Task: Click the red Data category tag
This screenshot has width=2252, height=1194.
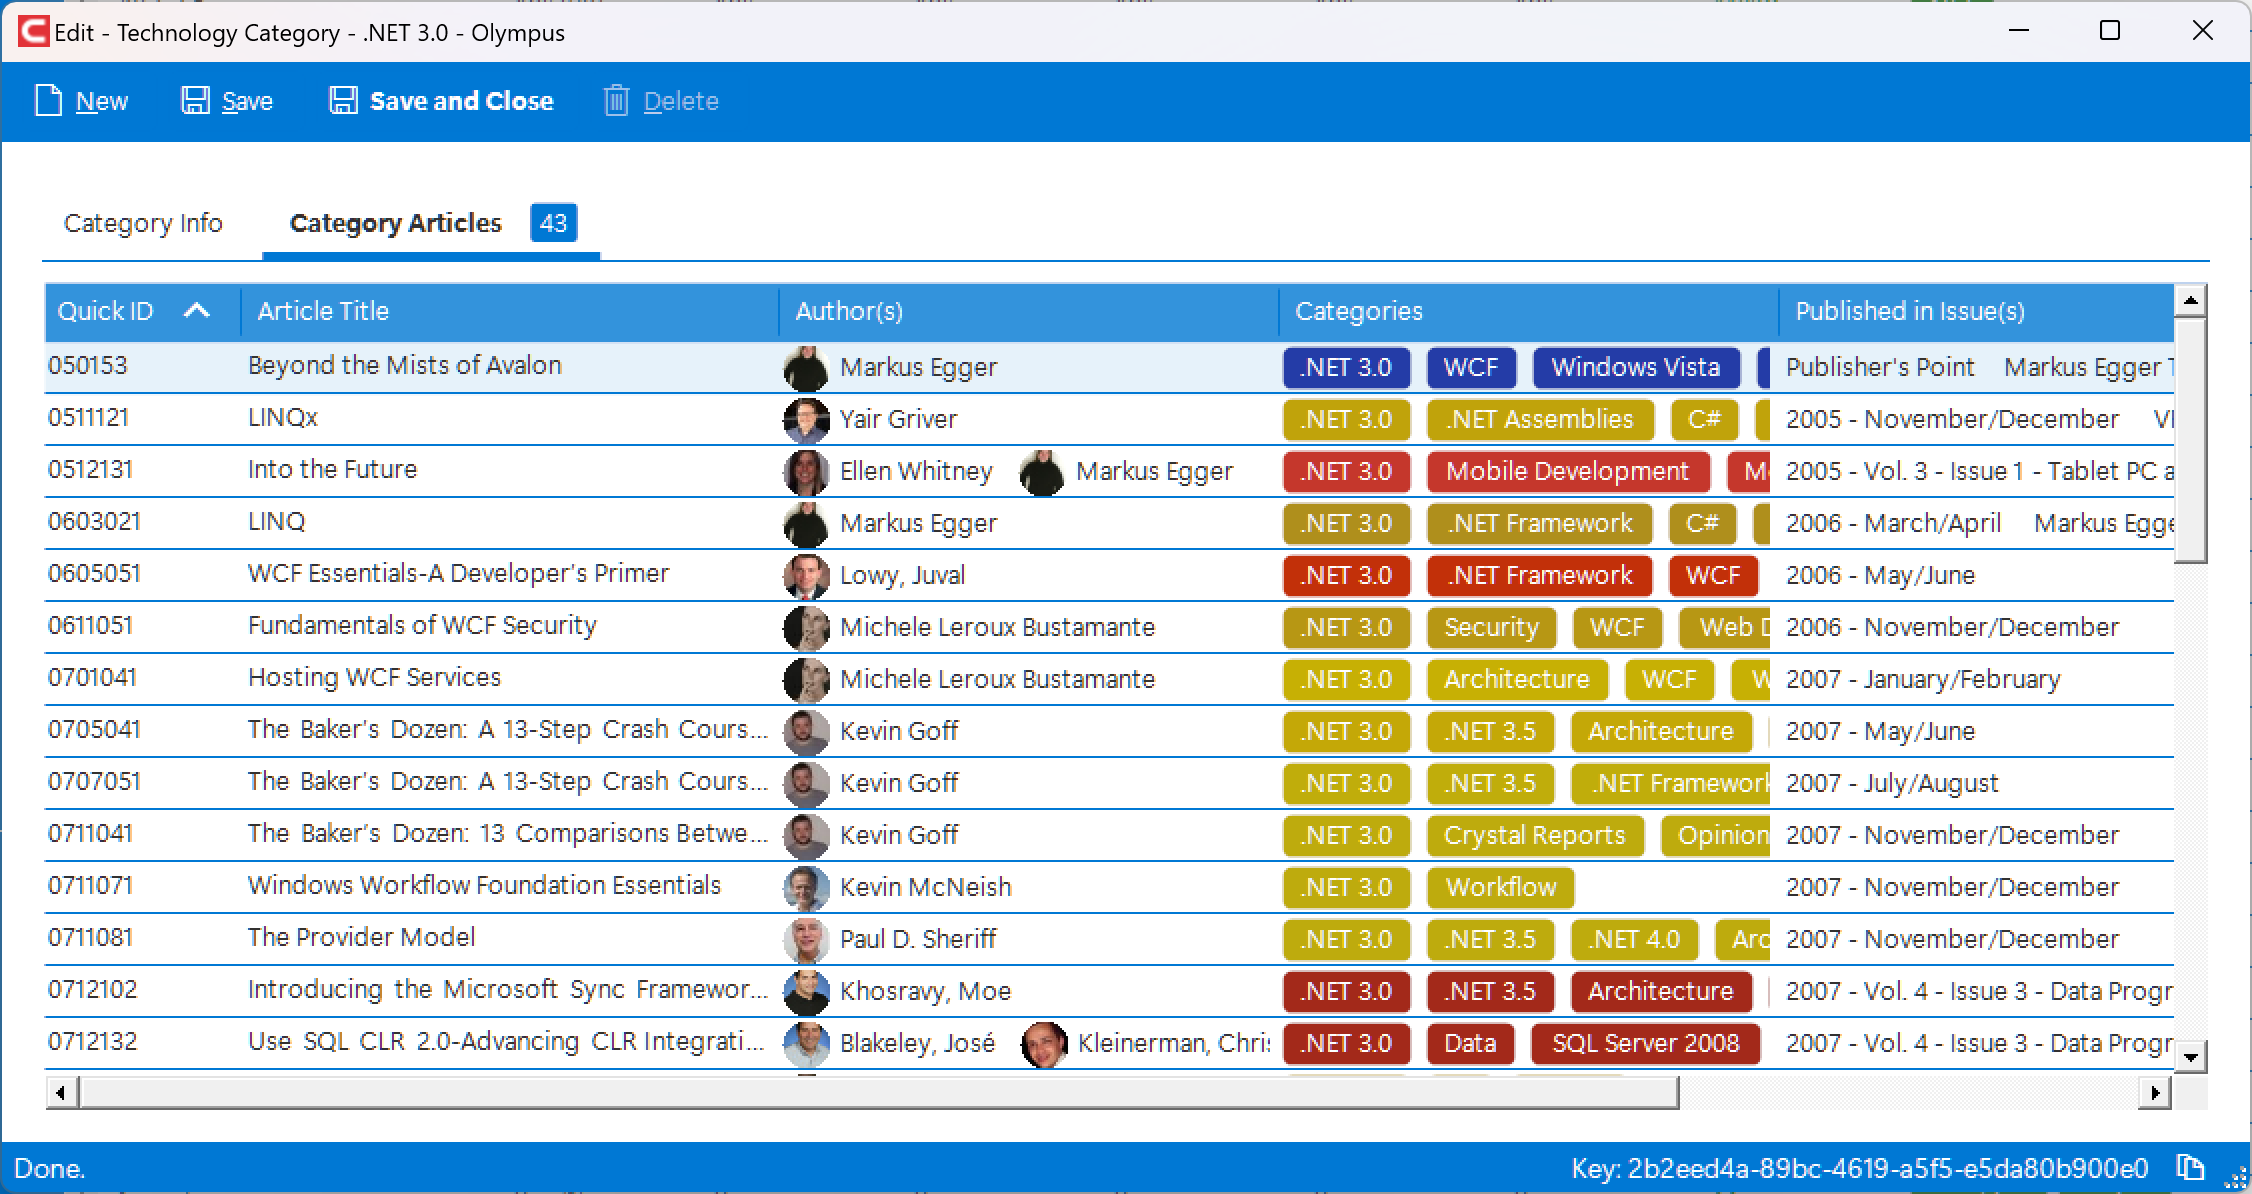Action: coord(1470,1043)
